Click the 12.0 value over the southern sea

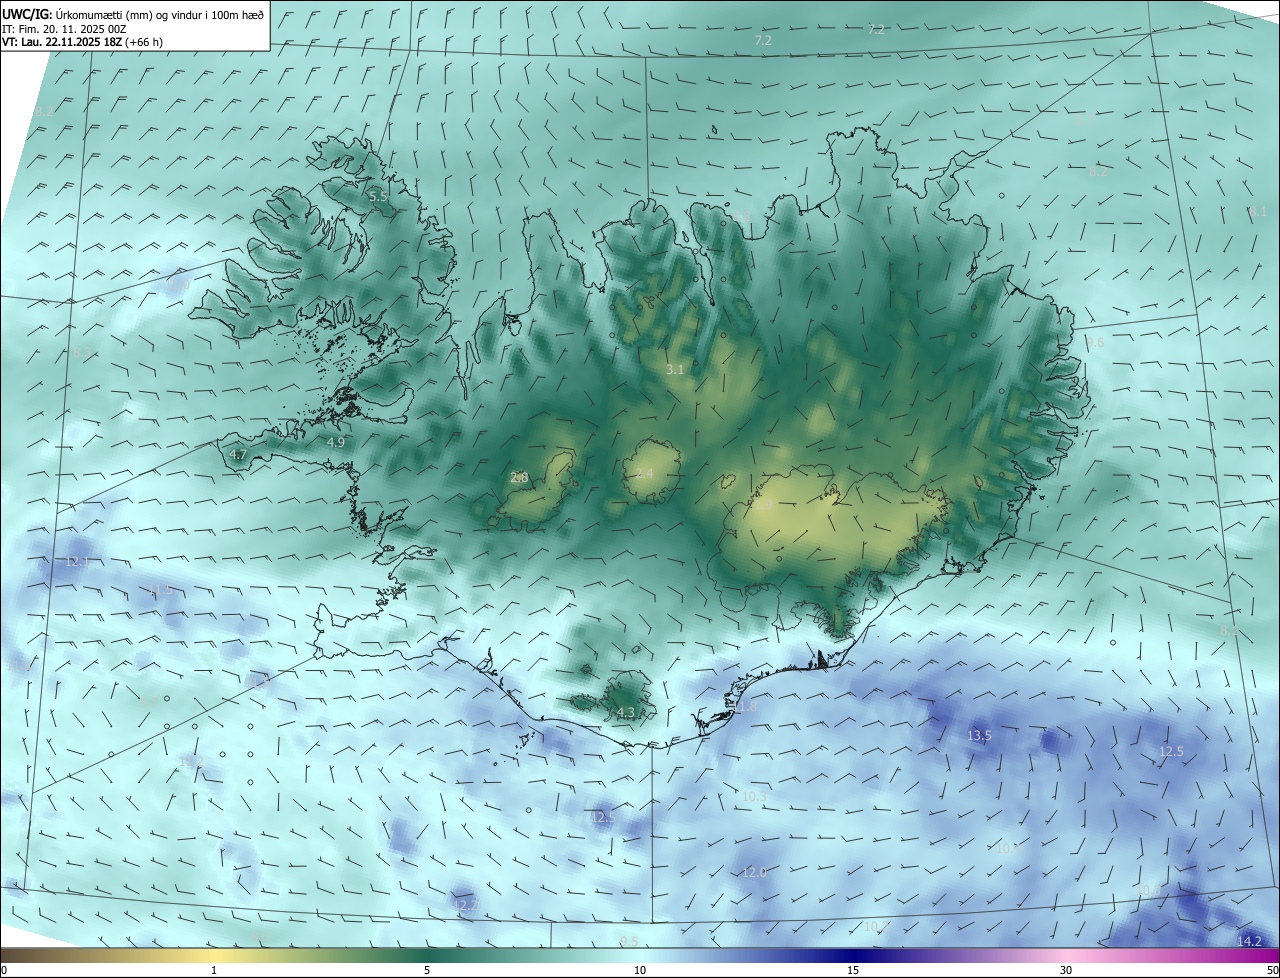click(754, 873)
